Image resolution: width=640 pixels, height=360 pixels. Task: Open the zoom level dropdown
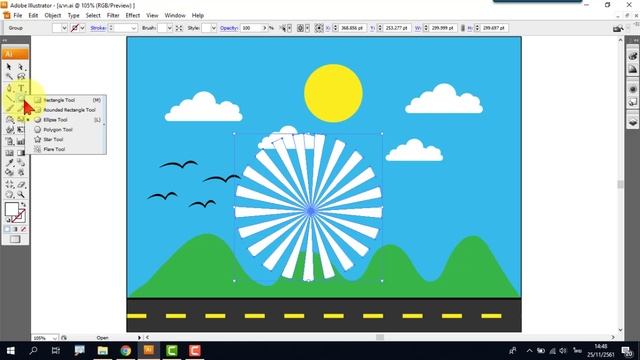pyautogui.click(x=55, y=338)
